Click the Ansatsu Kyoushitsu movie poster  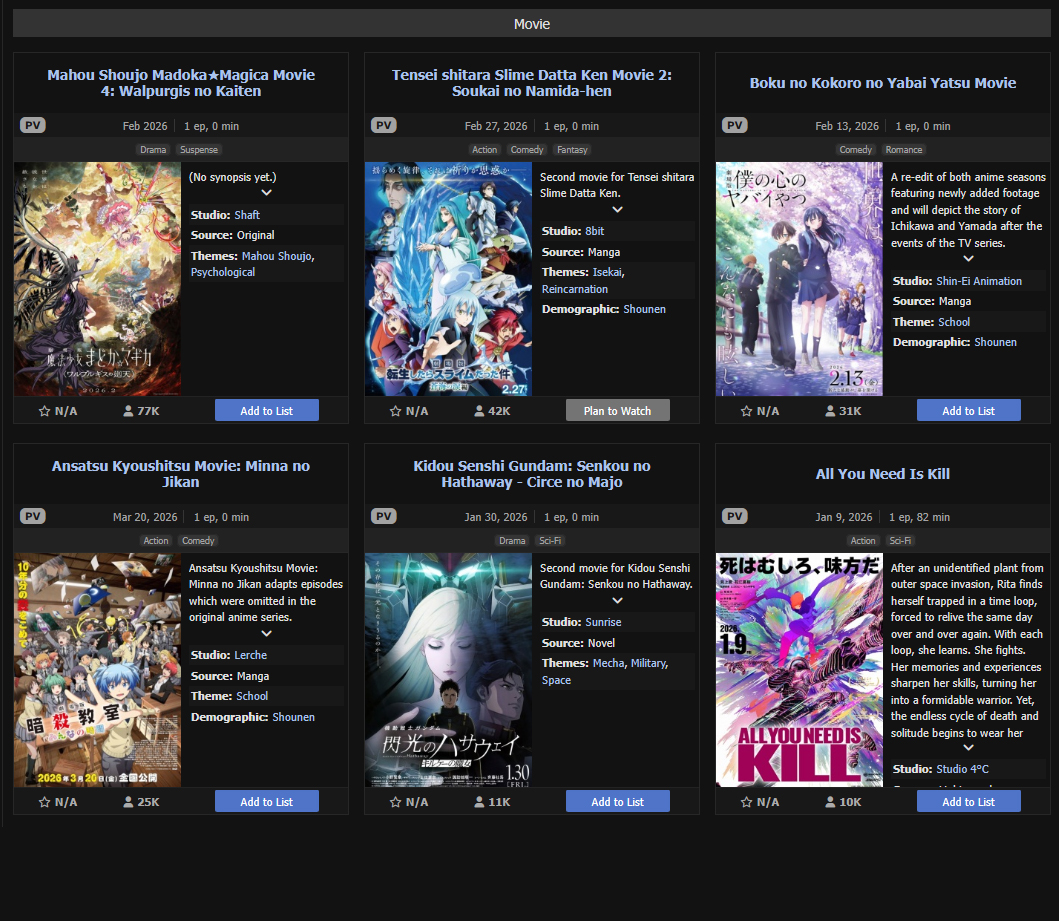(97, 670)
